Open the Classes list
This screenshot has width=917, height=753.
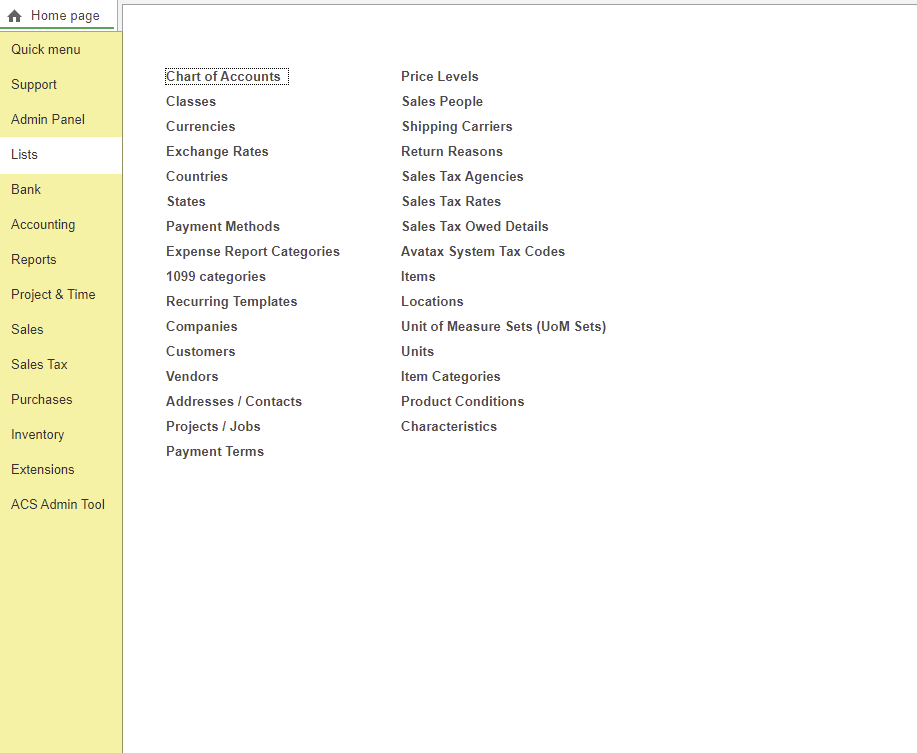(191, 102)
